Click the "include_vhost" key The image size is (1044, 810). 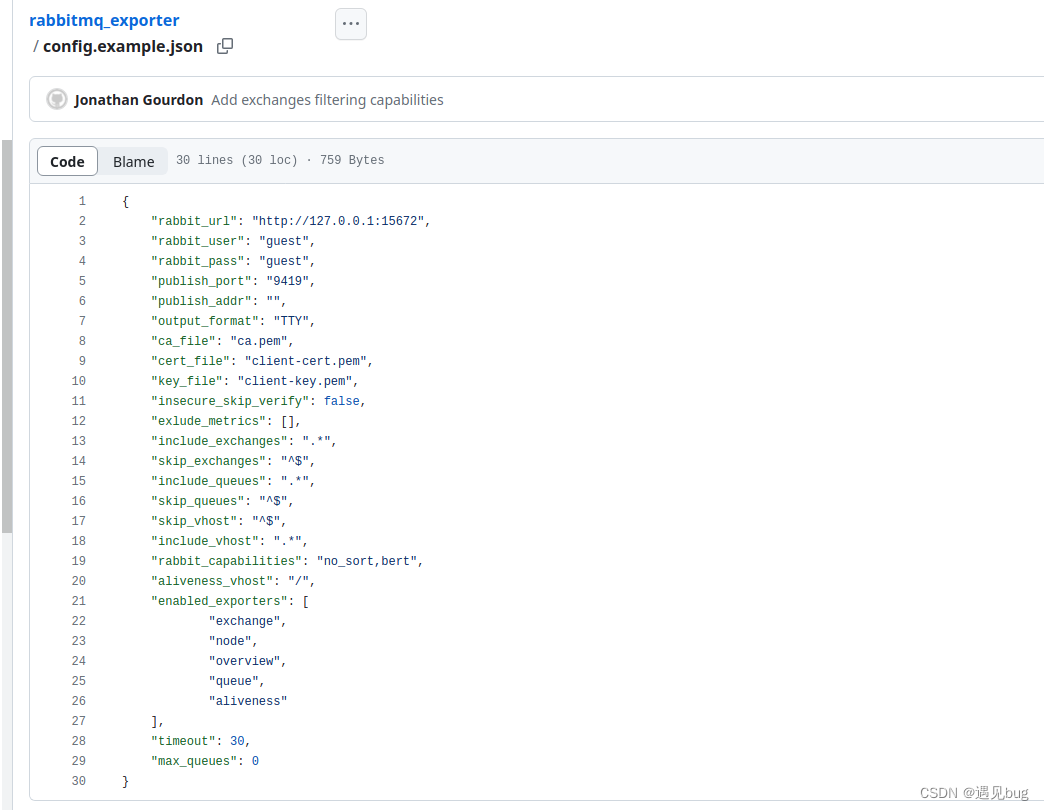click(204, 540)
